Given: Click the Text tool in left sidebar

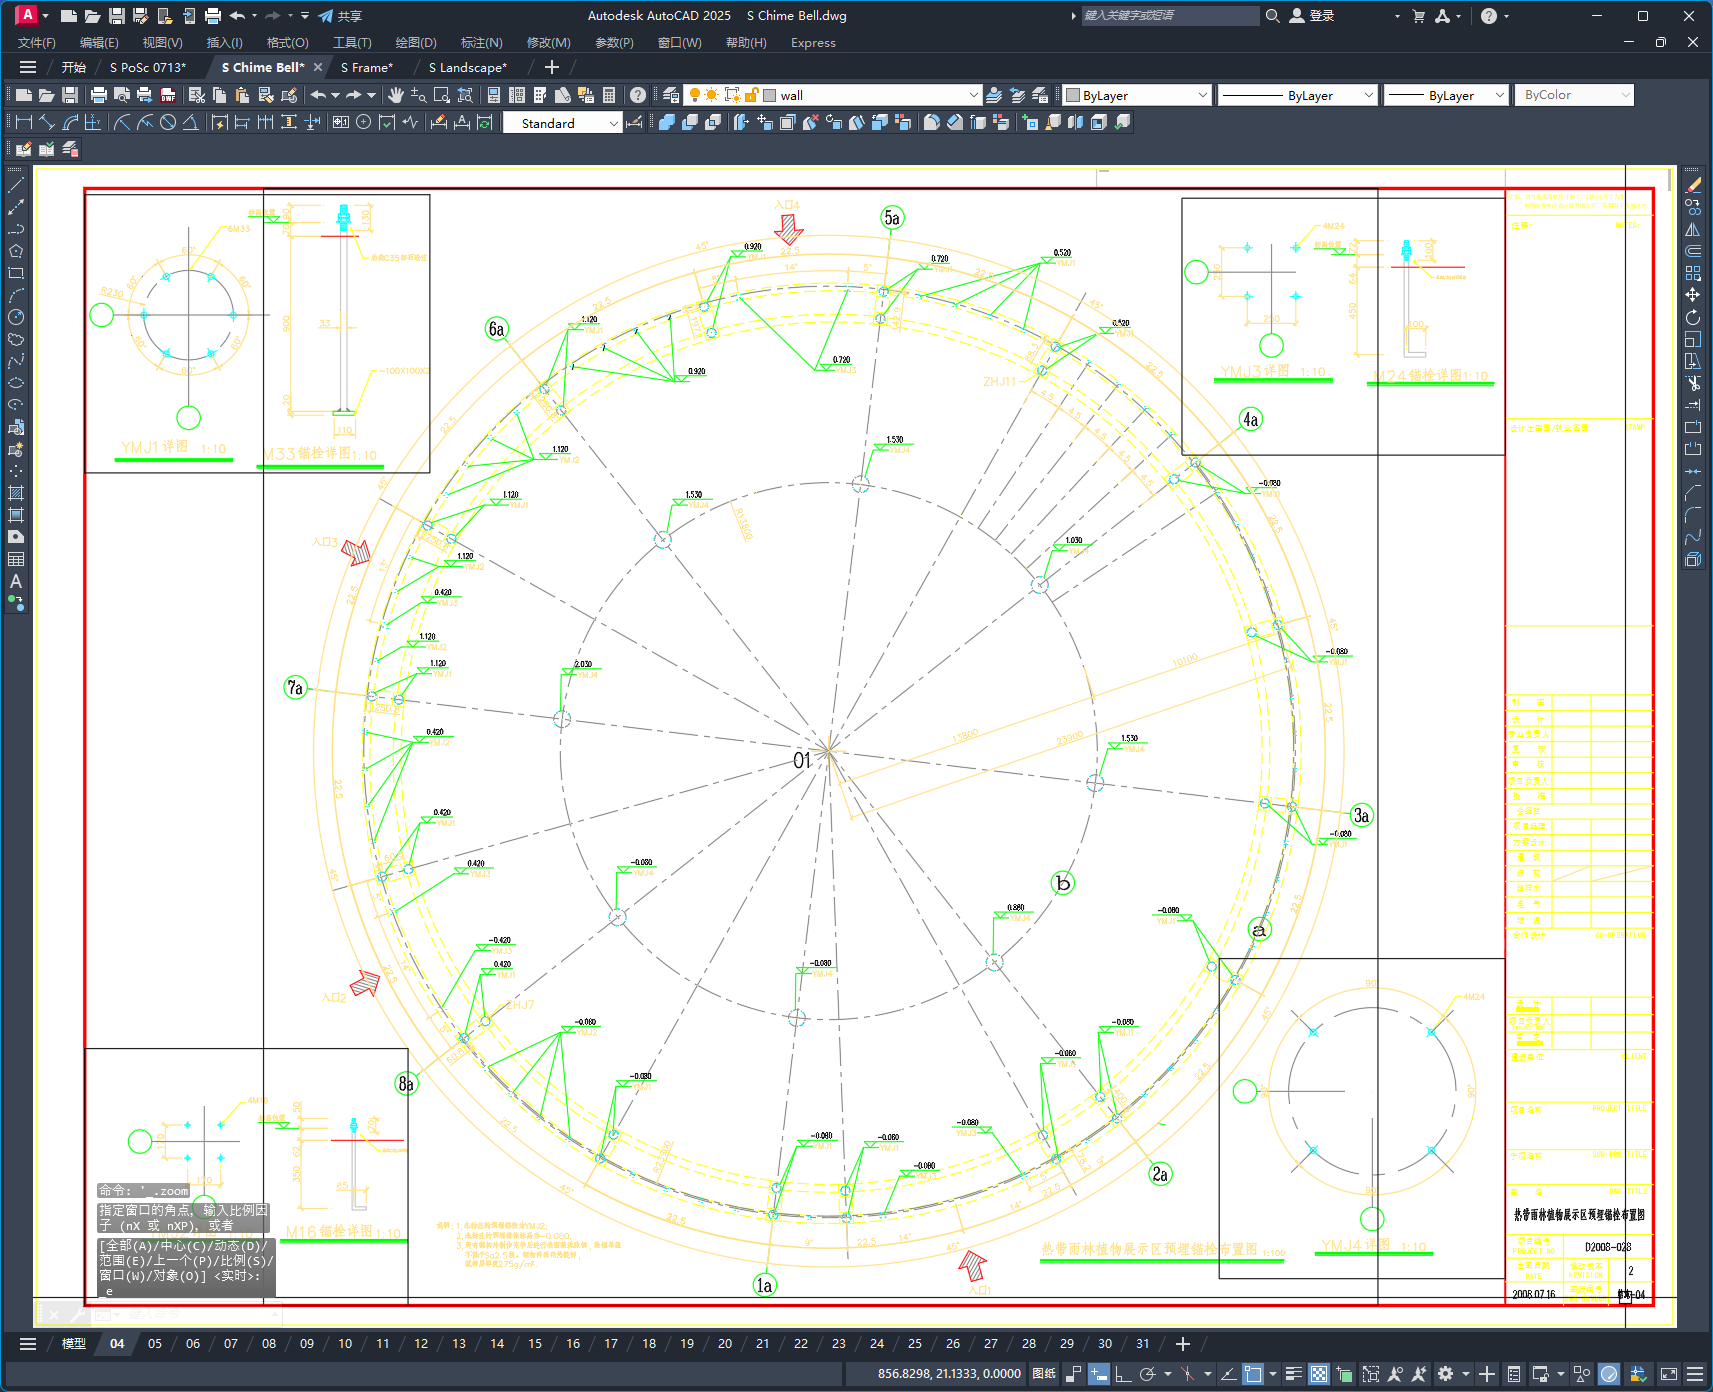Looking at the screenshot, I should (x=16, y=581).
